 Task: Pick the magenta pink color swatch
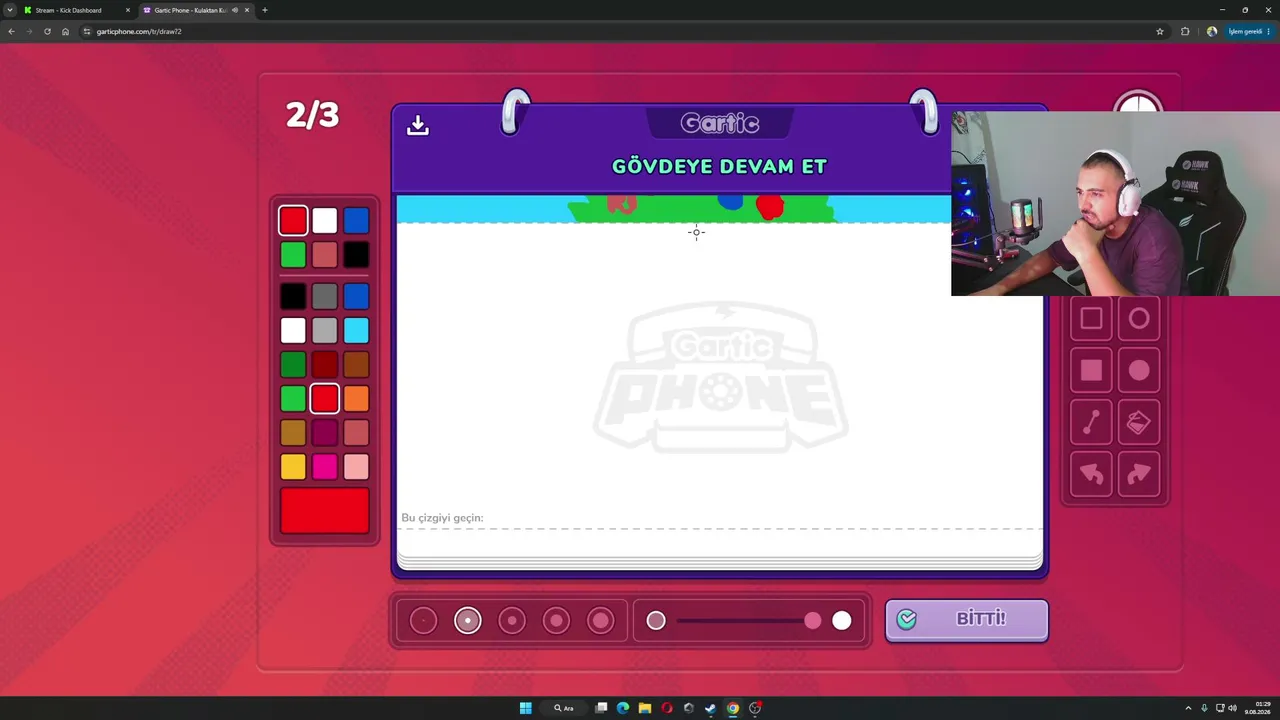[x=324, y=467]
